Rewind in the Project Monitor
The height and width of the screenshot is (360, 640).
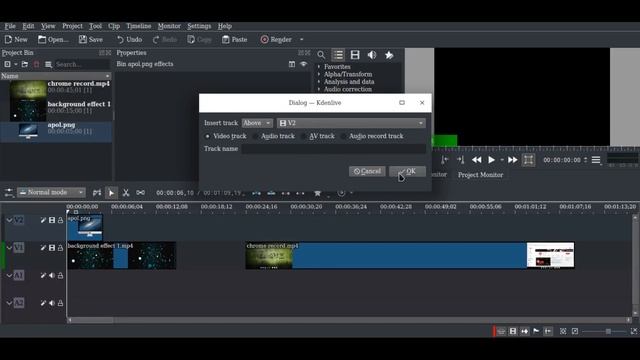(476, 160)
